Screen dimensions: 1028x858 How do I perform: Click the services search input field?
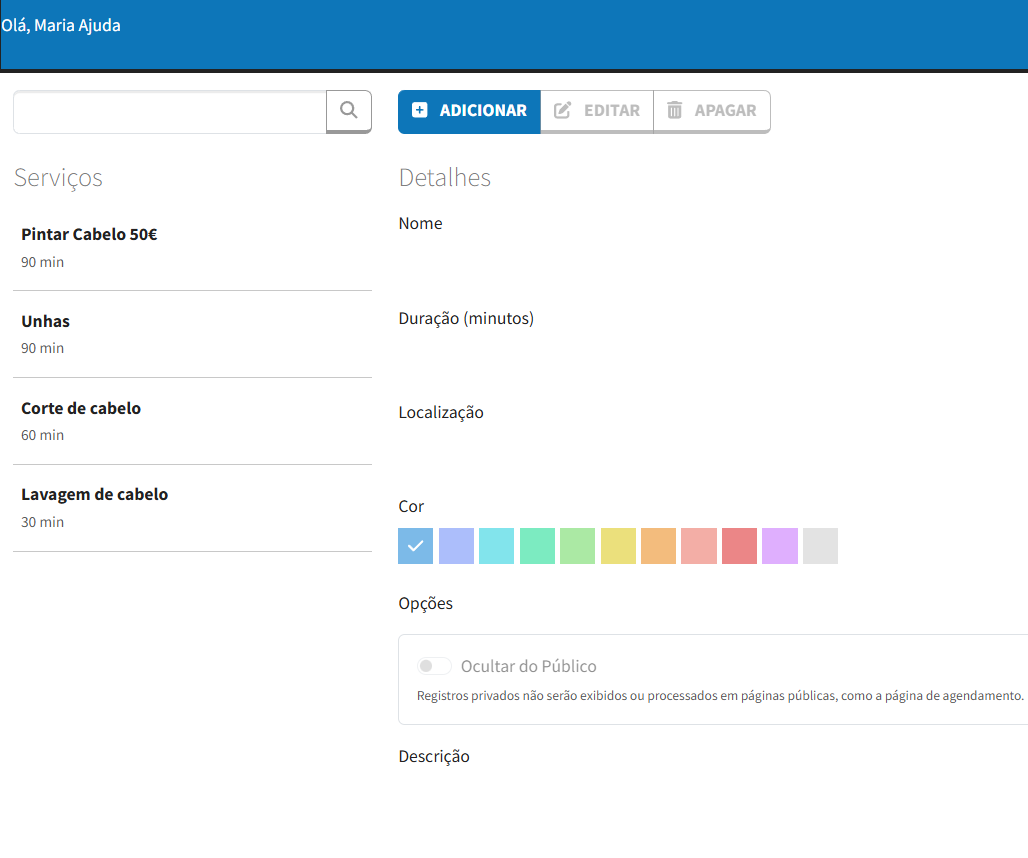[x=170, y=111]
